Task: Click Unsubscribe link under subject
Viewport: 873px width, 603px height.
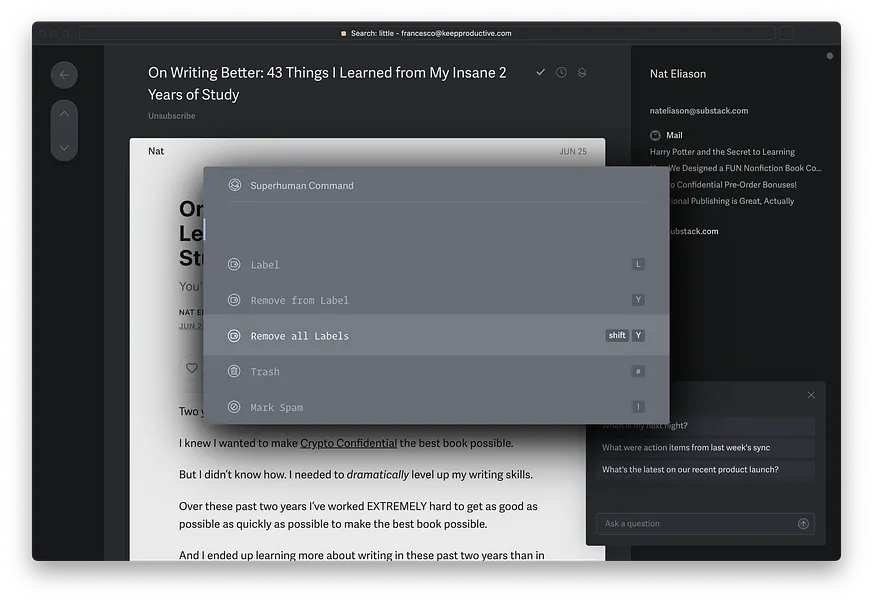Action: (x=171, y=116)
